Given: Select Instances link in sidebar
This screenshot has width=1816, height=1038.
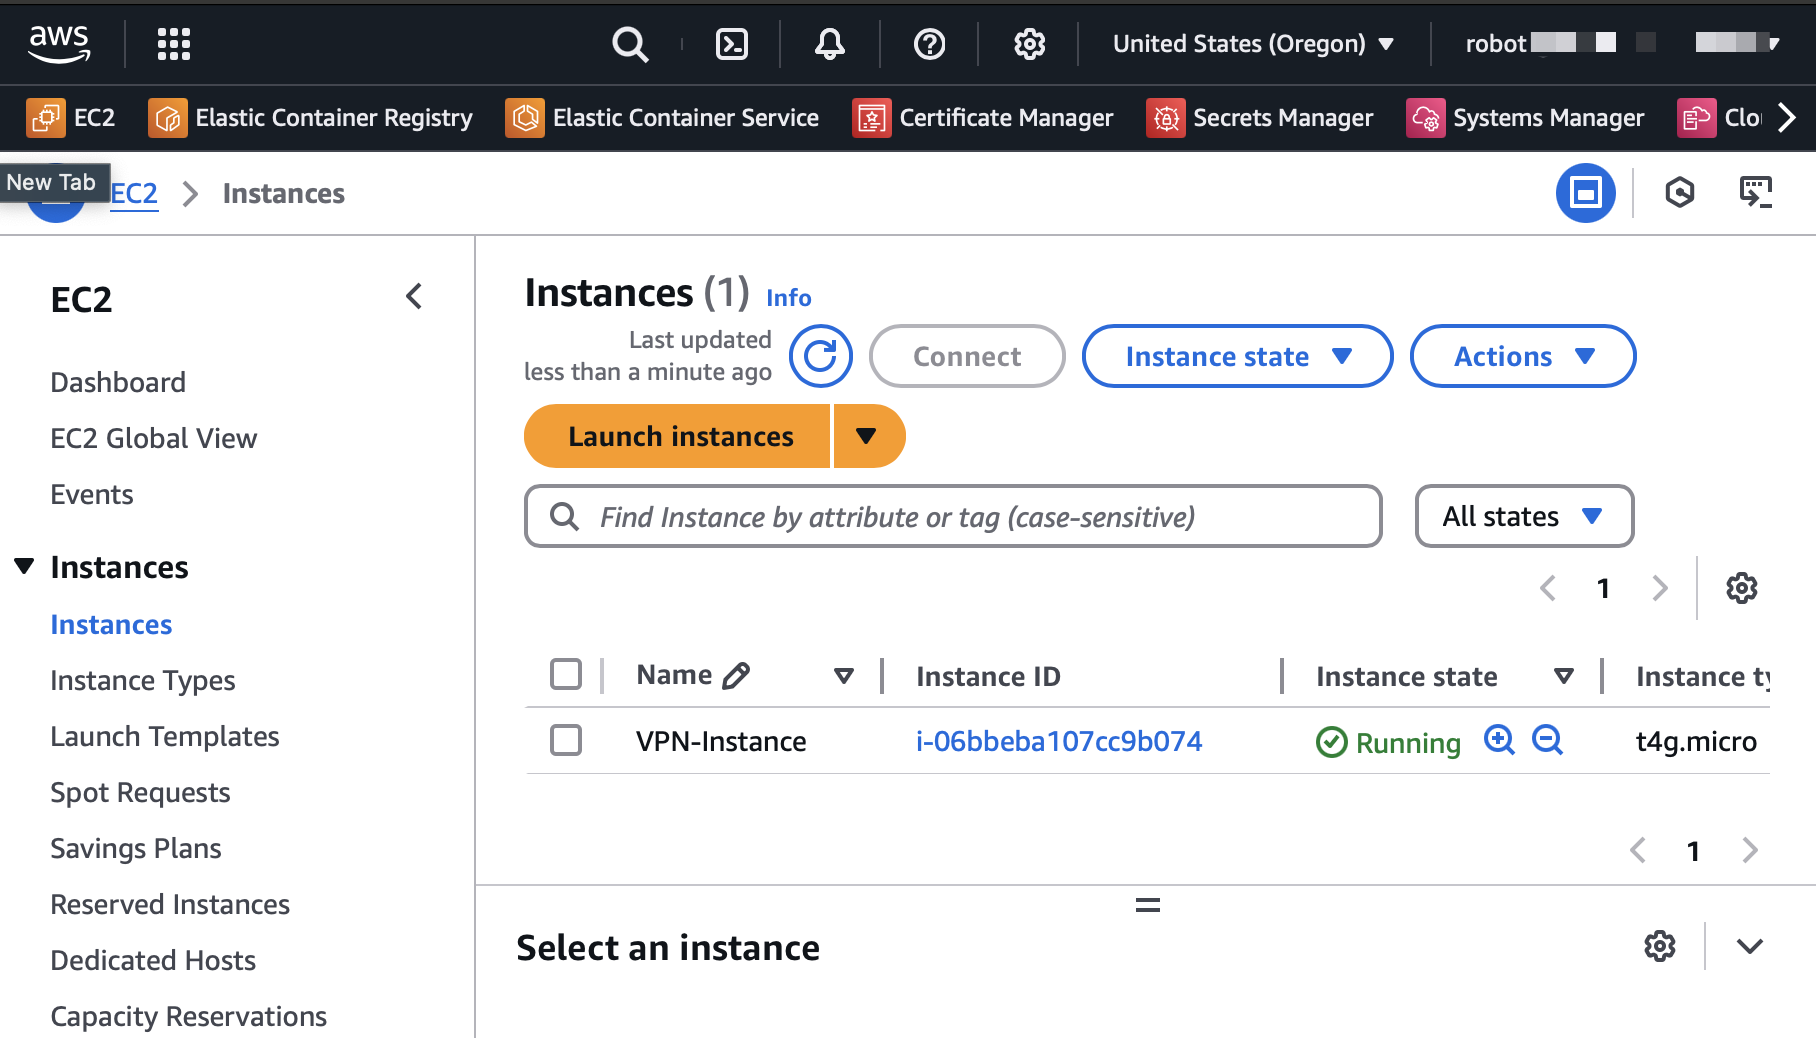Looking at the screenshot, I should (x=111, y=624).
